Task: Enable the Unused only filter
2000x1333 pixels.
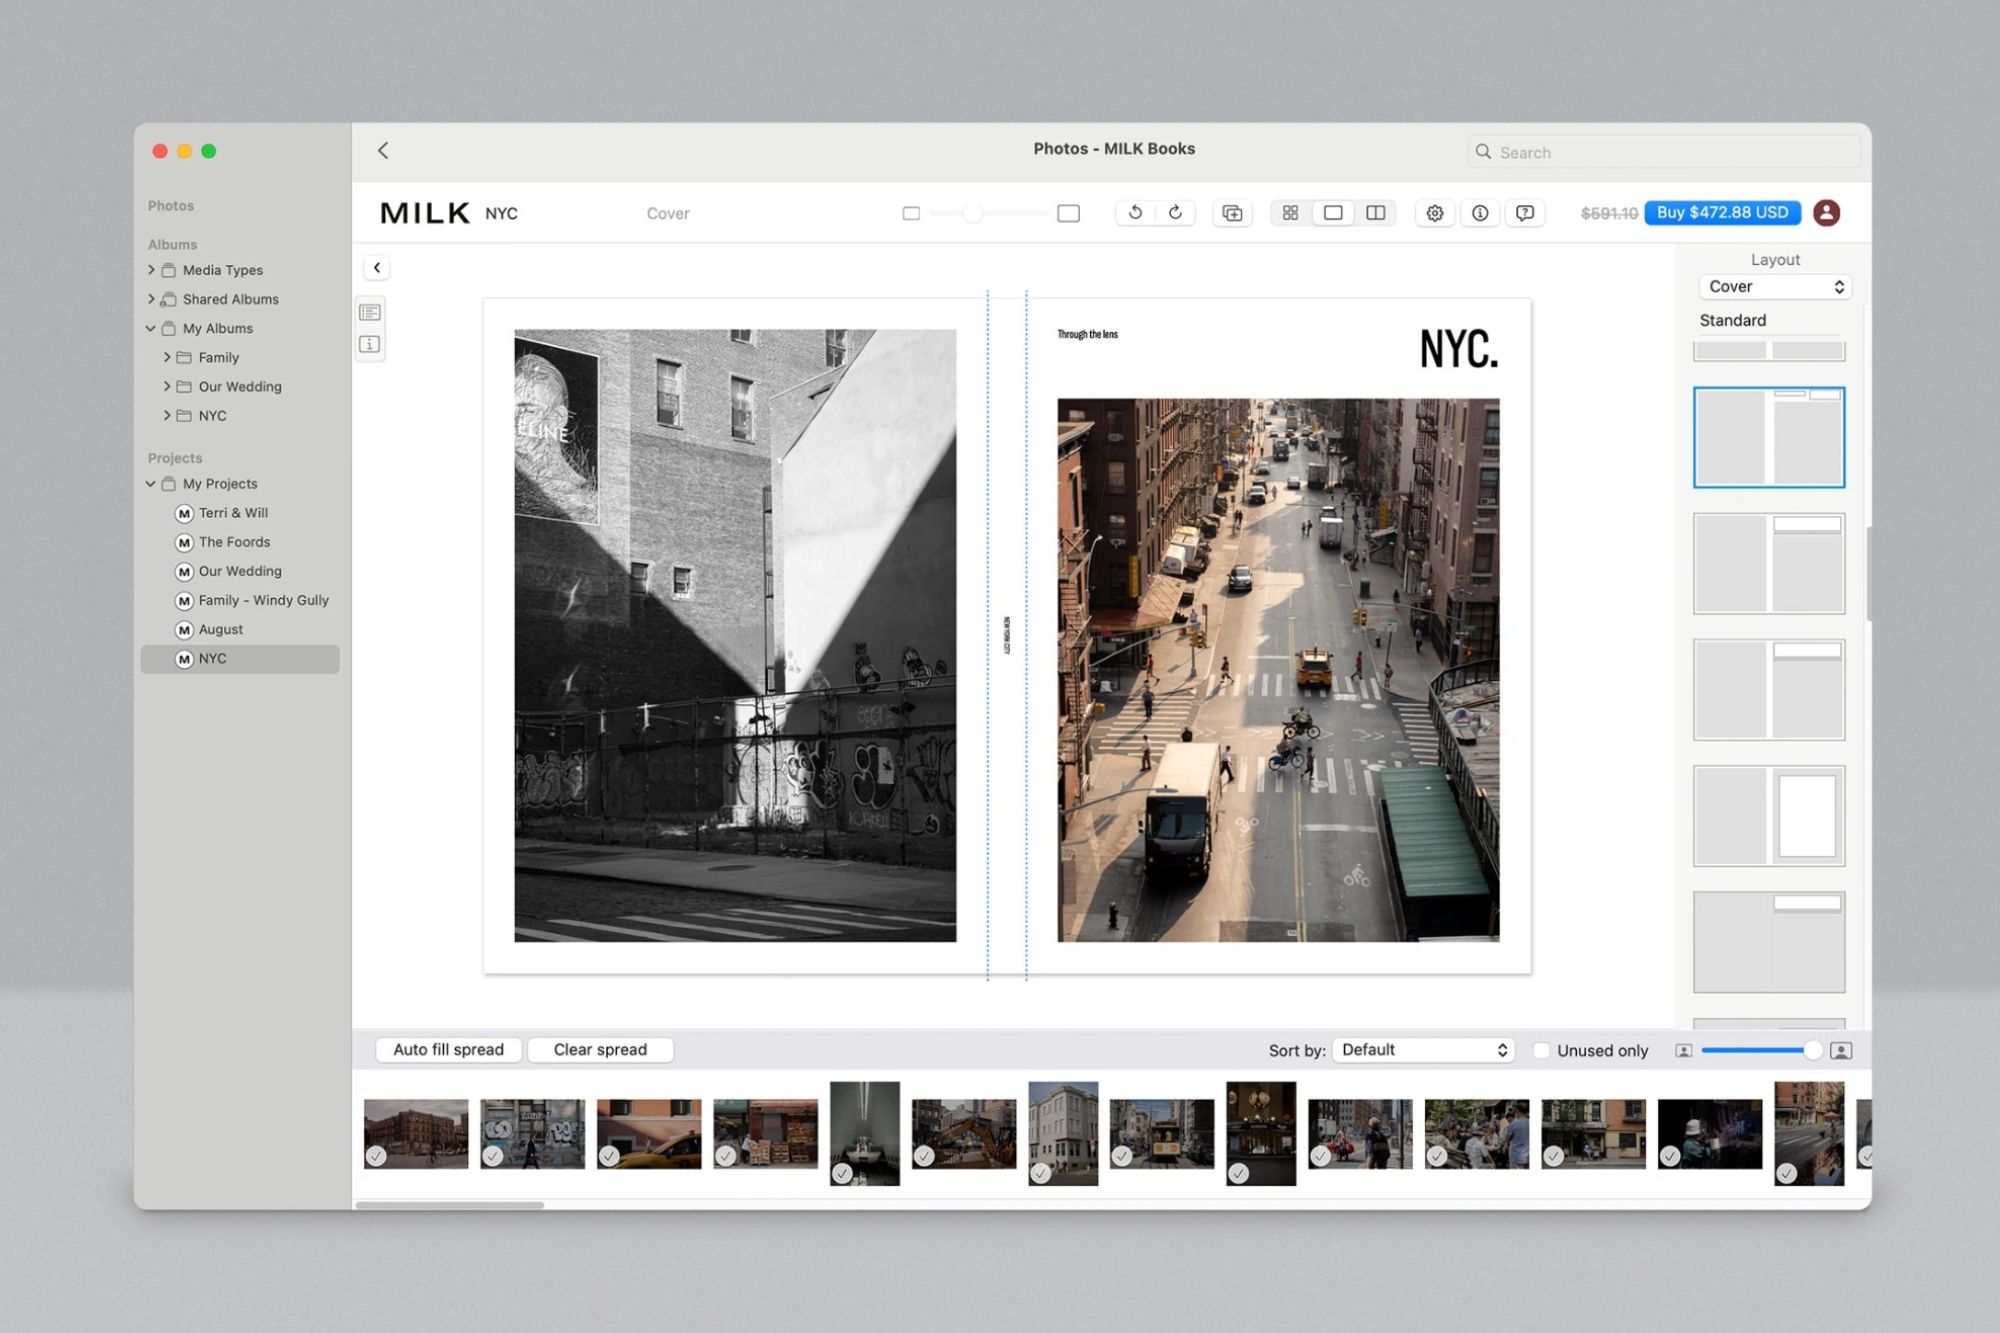Action: click(1542, 1050)
